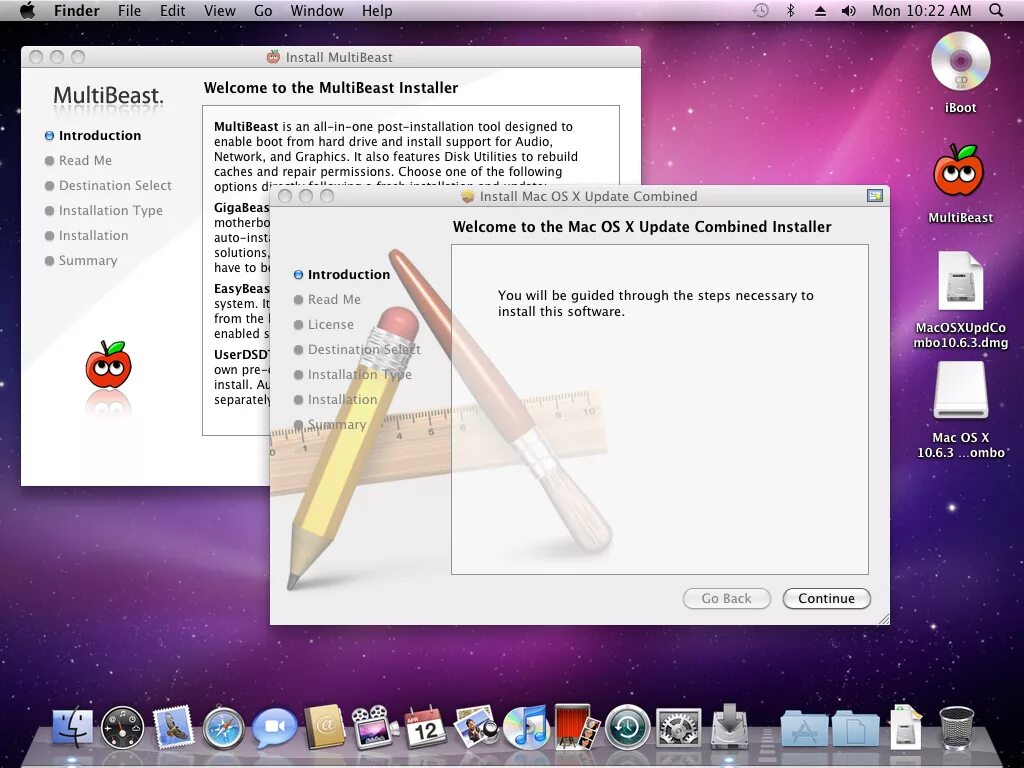Click resize grip of Update Combined window
This screenshot has width=1024, height=768.
884,619
